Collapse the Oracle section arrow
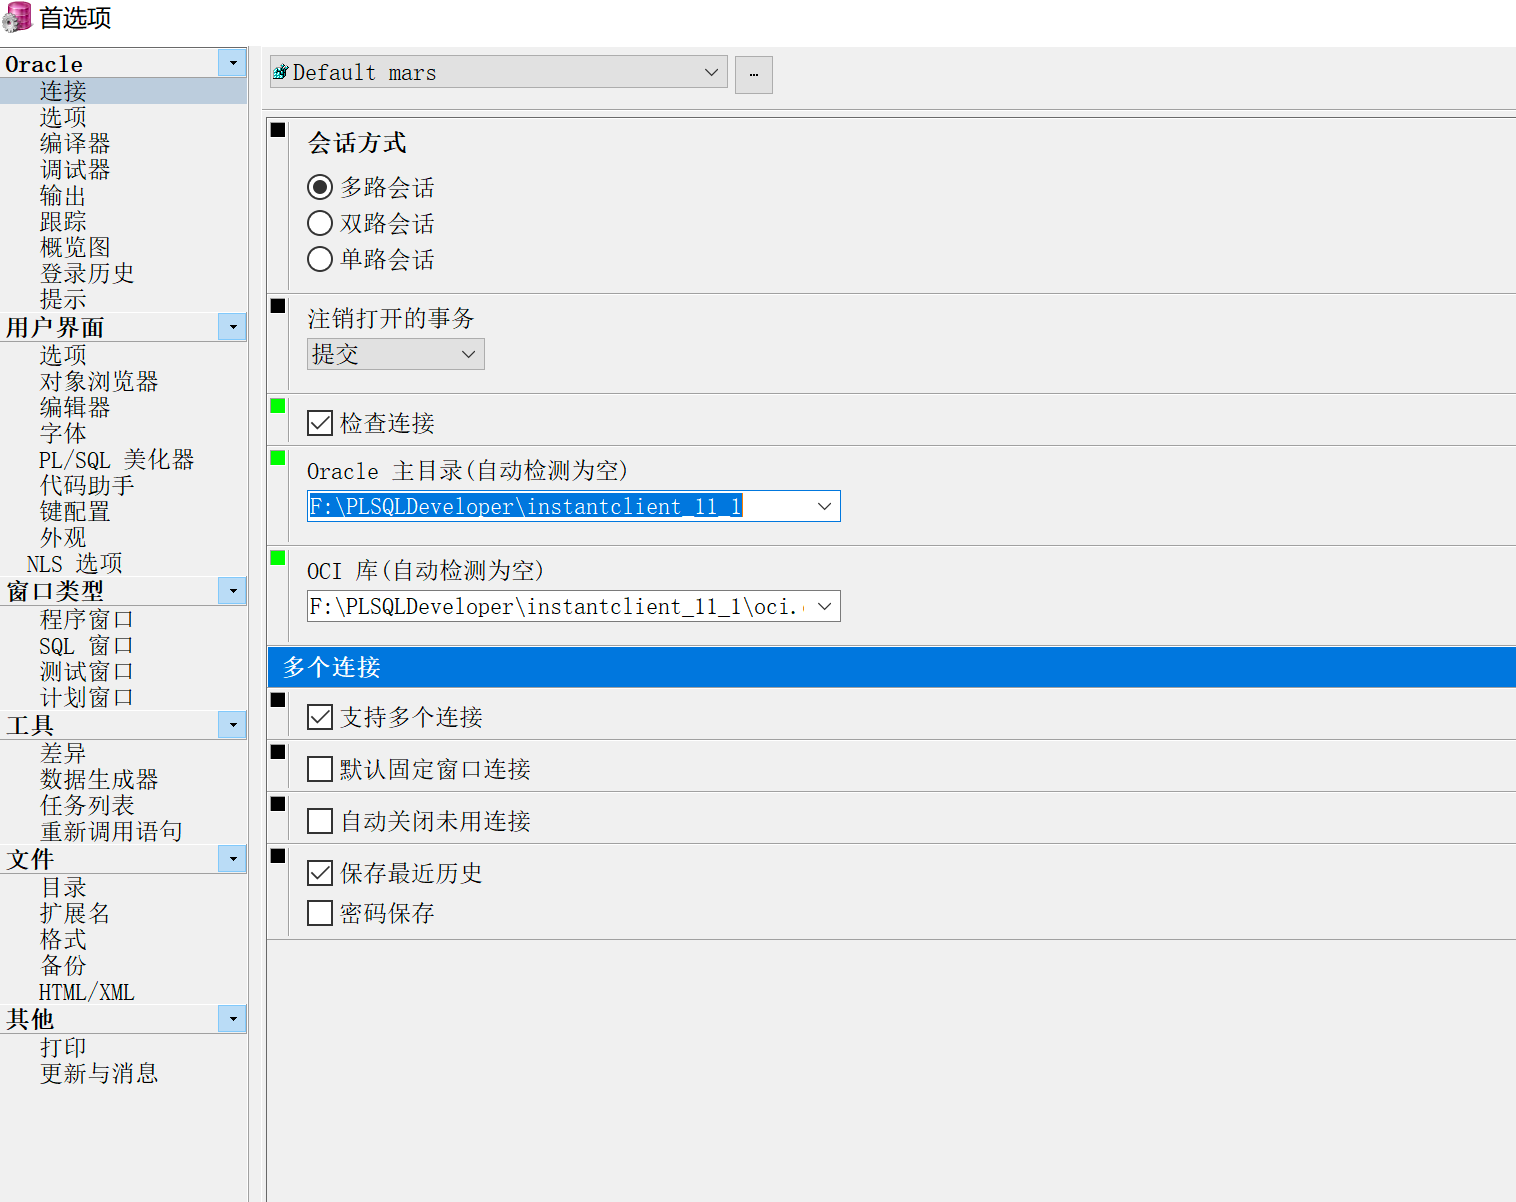1516x1202 pixels. 232,63
